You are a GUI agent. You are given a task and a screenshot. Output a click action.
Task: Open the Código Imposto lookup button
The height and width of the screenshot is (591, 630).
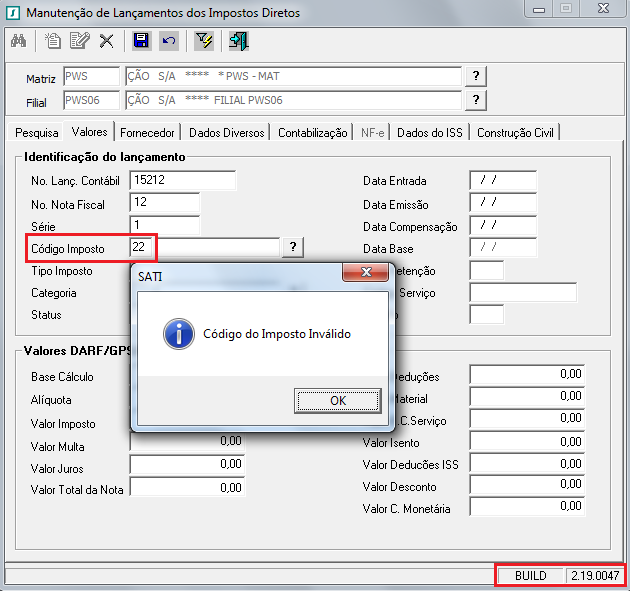[293, 247]
